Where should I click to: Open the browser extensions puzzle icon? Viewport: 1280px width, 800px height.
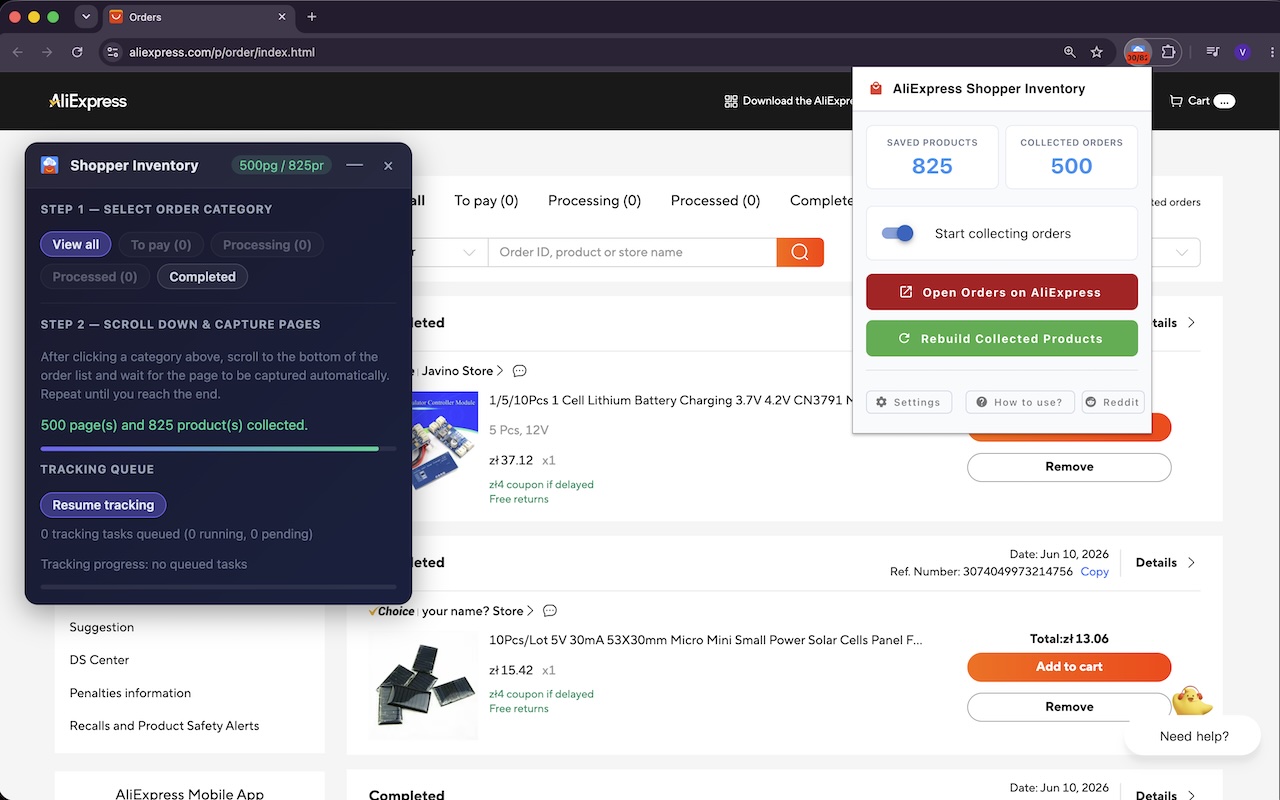(1168, 52)
